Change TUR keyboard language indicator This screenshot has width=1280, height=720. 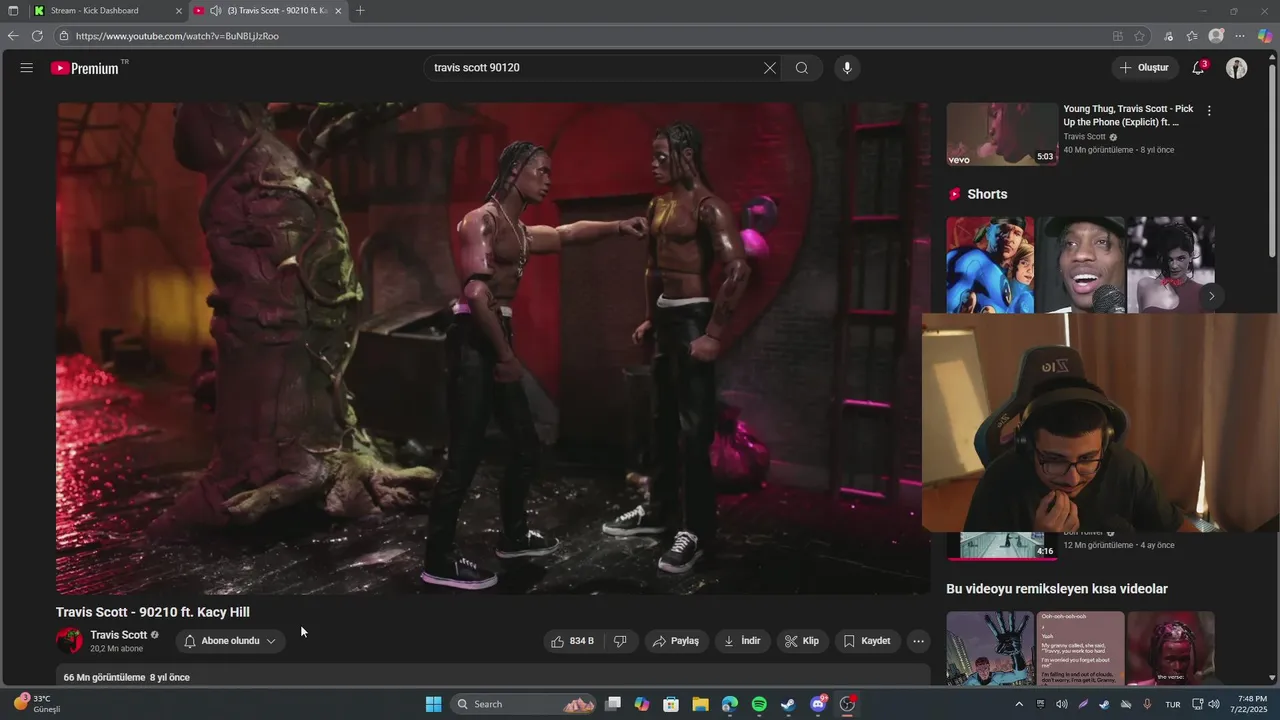click(x=1172, y=704)
